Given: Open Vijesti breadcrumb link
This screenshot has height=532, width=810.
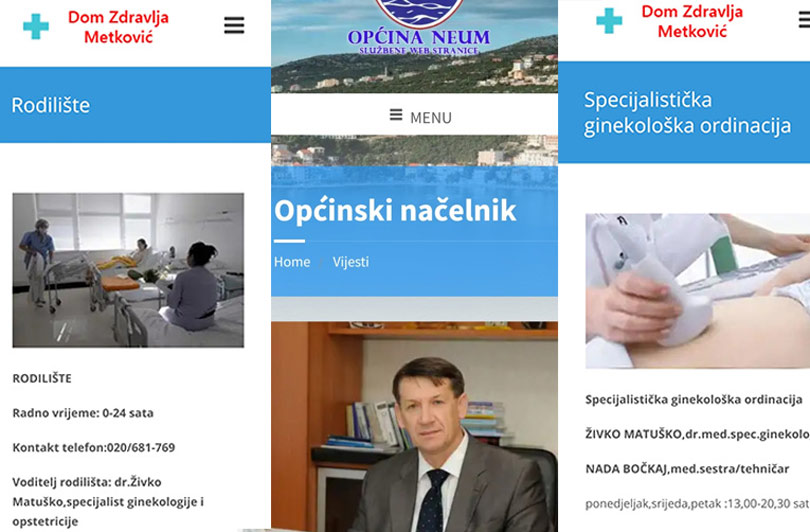Looking at the screenshot, I should [351, 262].
